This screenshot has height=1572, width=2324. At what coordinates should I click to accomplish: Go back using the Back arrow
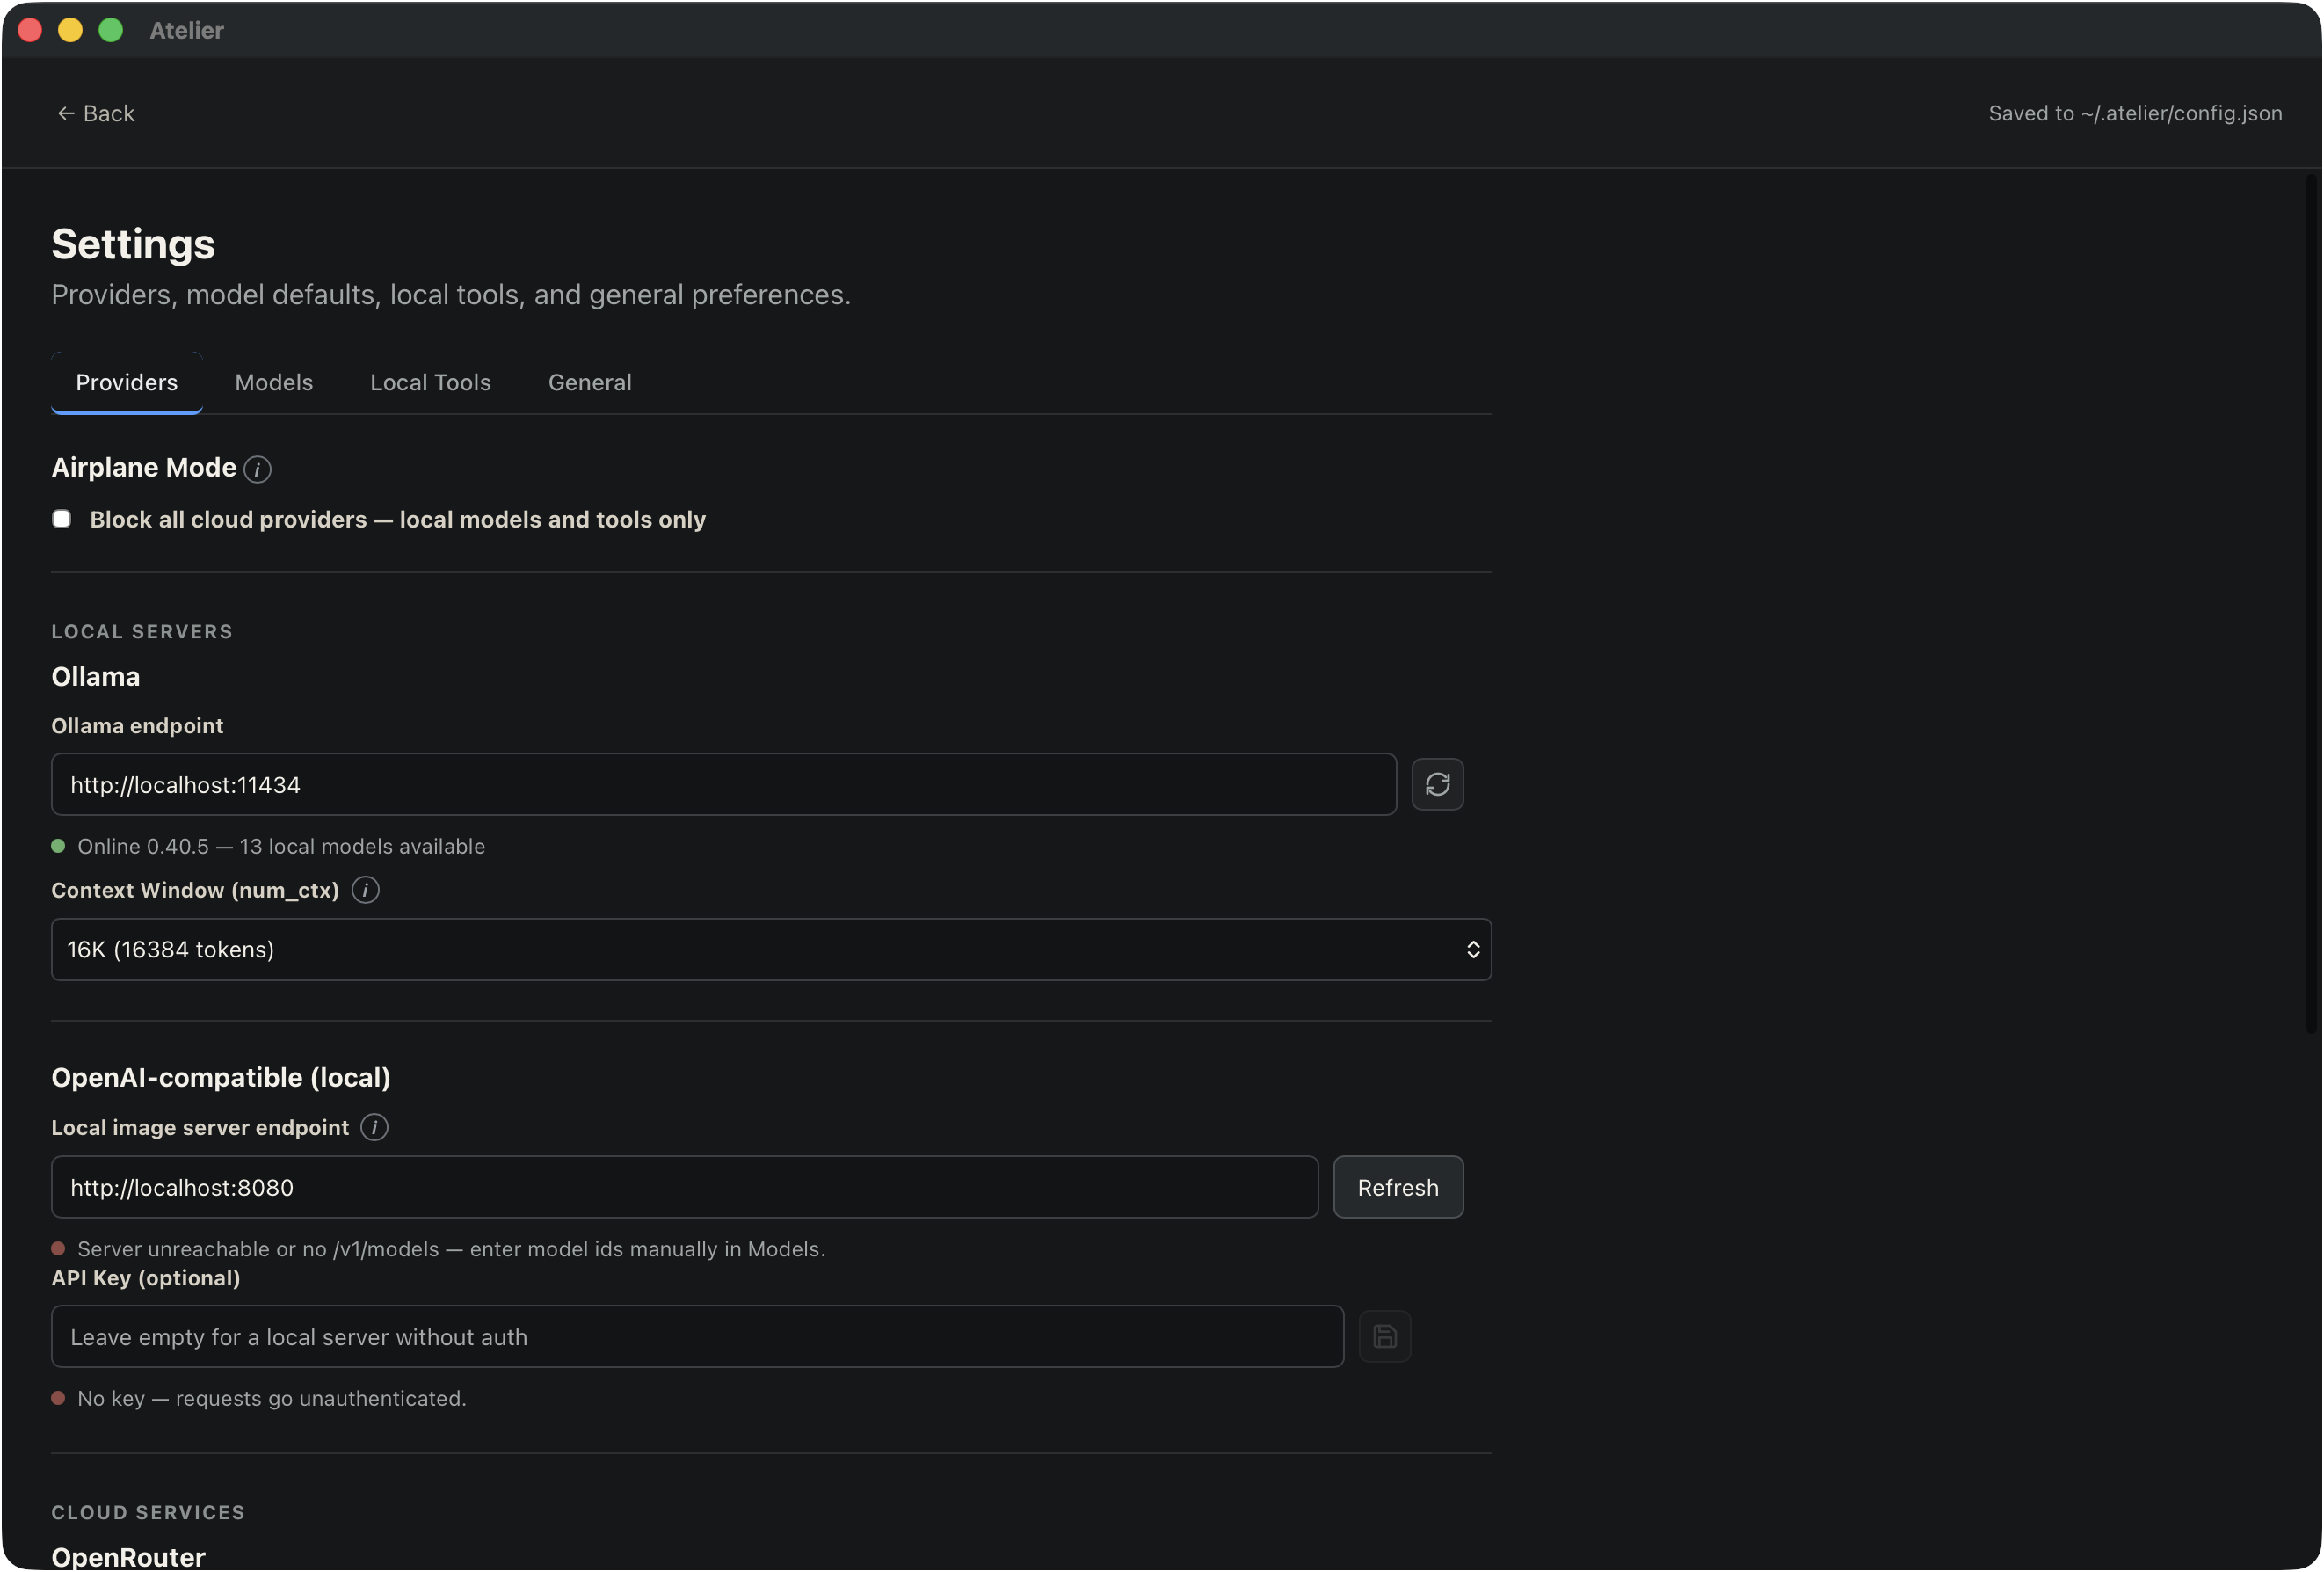pos(95,113)
